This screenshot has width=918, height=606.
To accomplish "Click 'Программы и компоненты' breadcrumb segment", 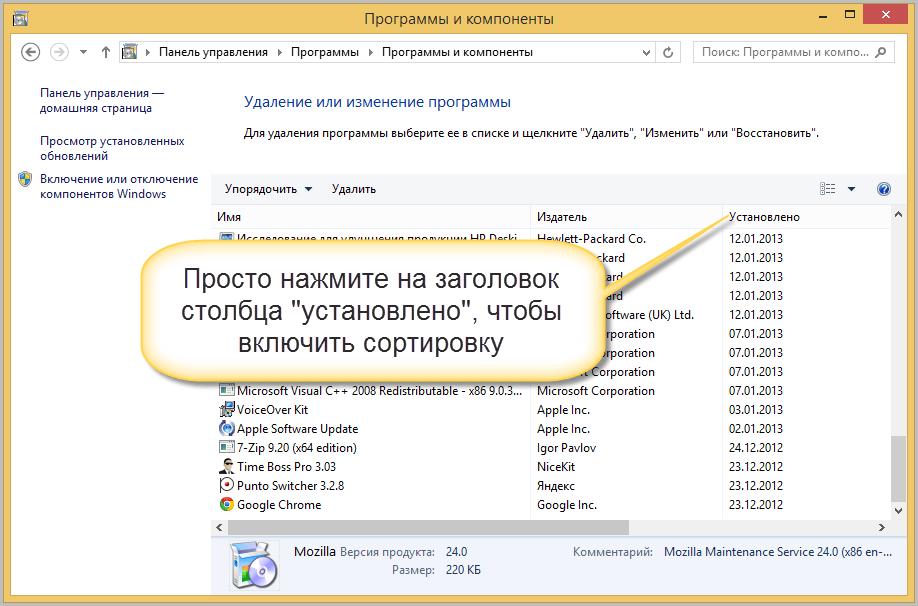I will click(457, 52).
